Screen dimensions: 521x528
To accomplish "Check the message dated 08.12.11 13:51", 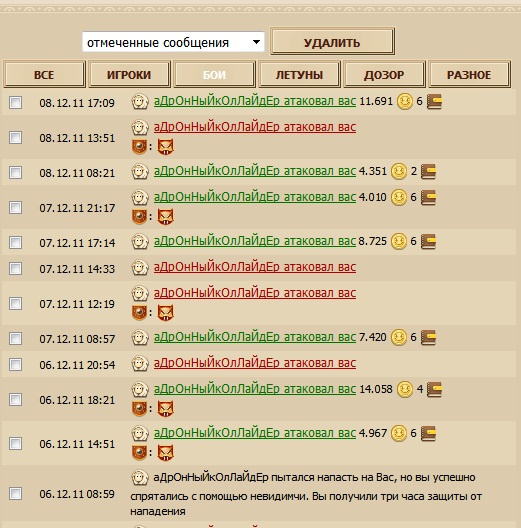I will [x=15, y=137].
